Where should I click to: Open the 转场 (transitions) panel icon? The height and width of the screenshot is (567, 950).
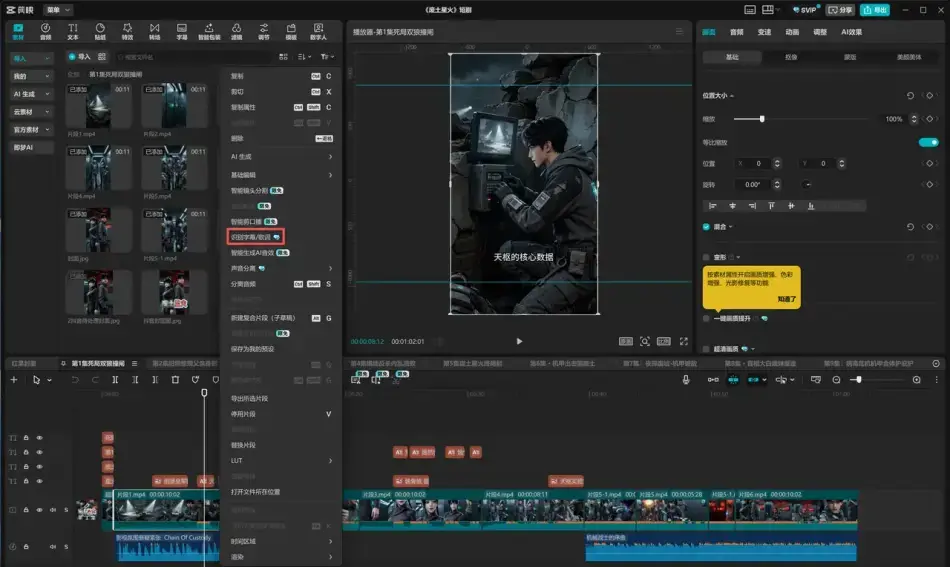point(154,32)
